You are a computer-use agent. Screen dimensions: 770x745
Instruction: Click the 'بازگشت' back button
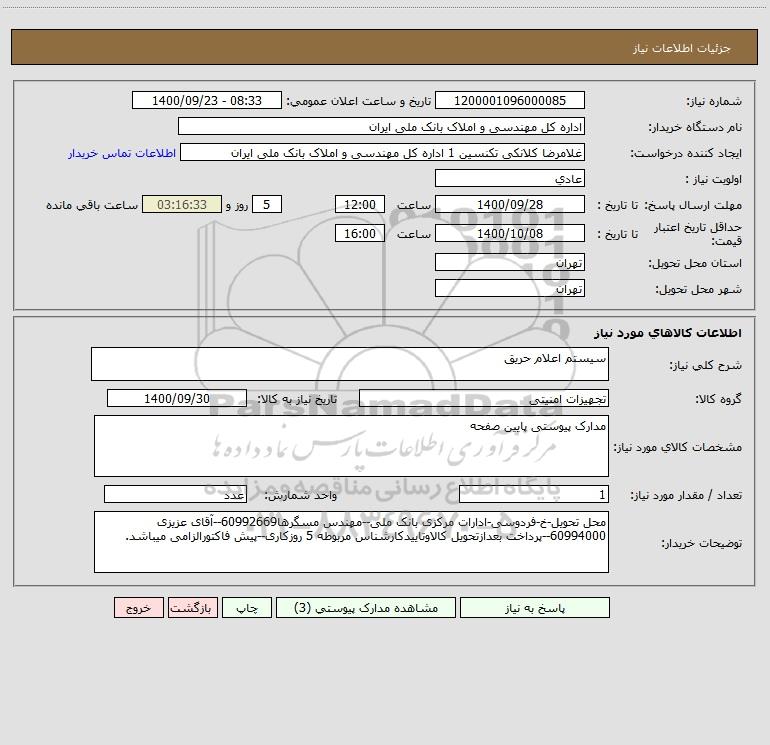[192, 607]
